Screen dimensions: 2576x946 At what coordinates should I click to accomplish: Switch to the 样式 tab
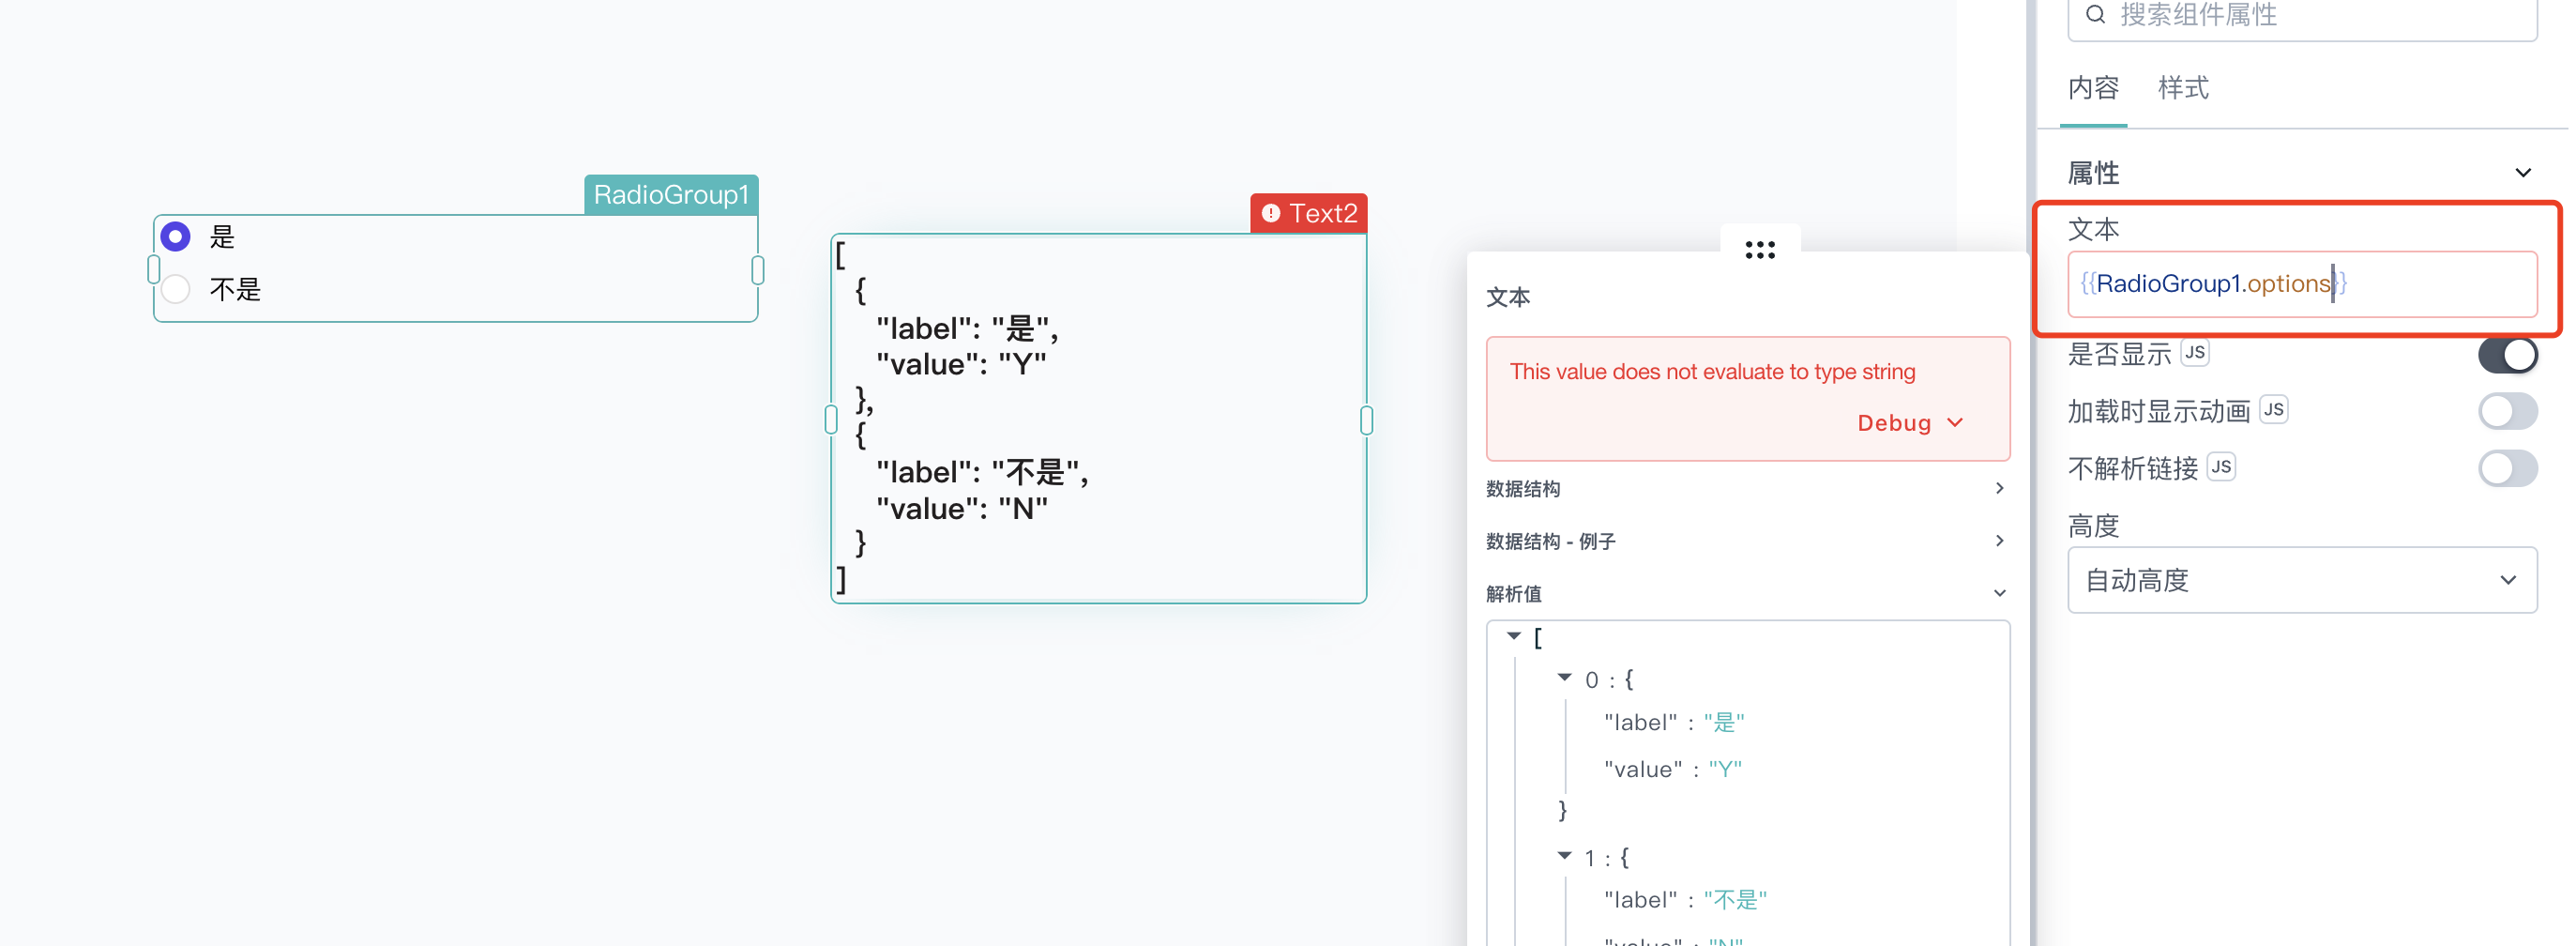point(2183,89)
